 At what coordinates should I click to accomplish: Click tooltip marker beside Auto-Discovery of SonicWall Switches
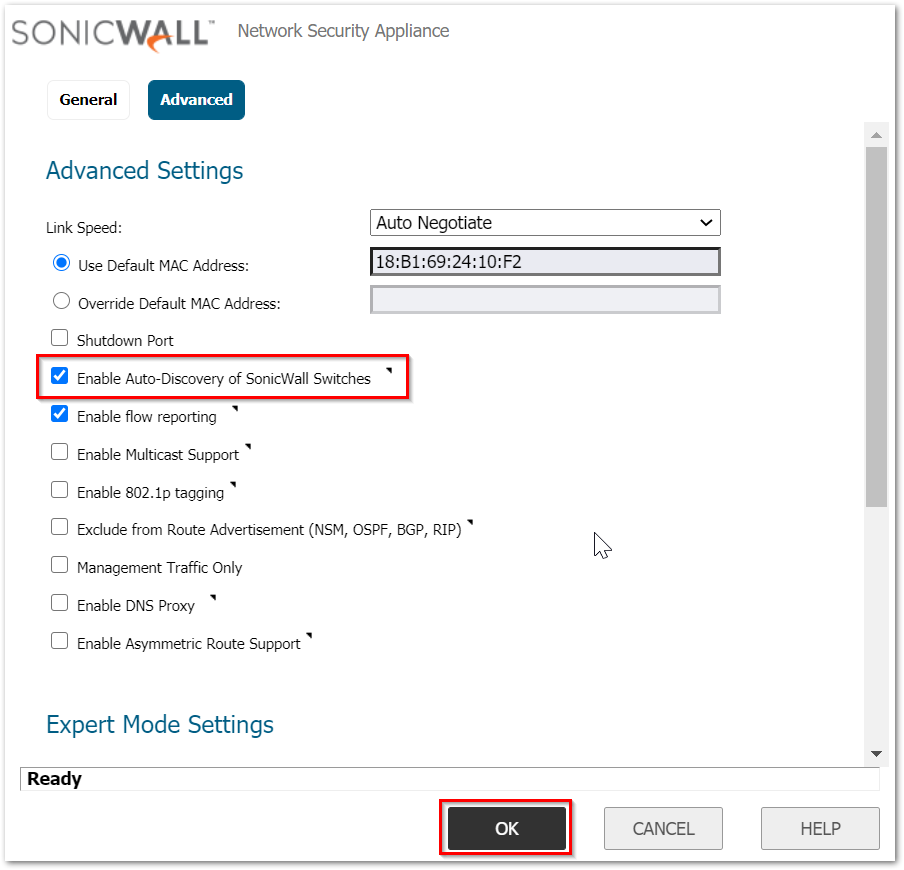(388, 371)
